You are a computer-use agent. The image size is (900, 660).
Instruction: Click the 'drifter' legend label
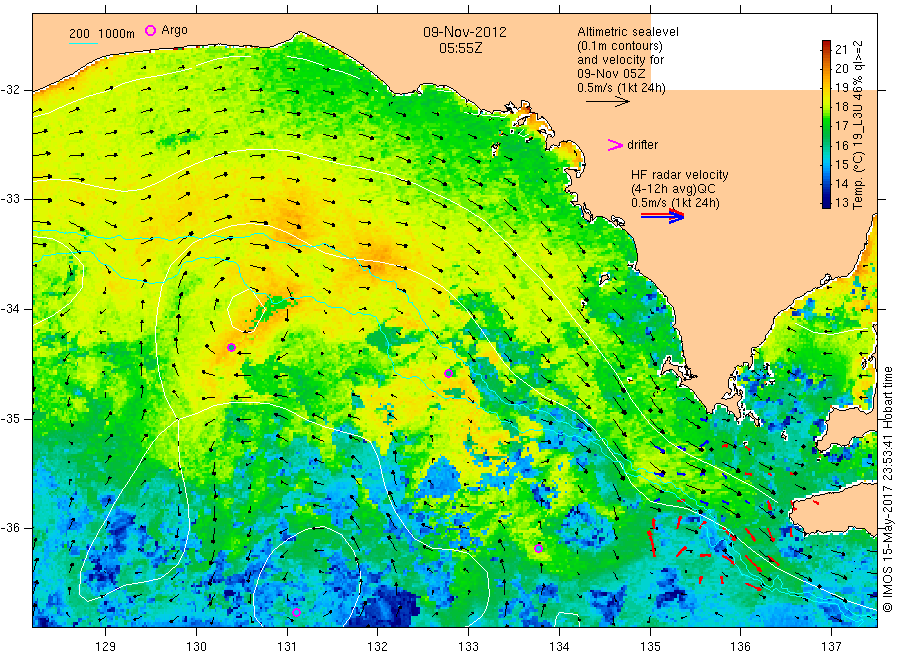[x=642, y=145]
